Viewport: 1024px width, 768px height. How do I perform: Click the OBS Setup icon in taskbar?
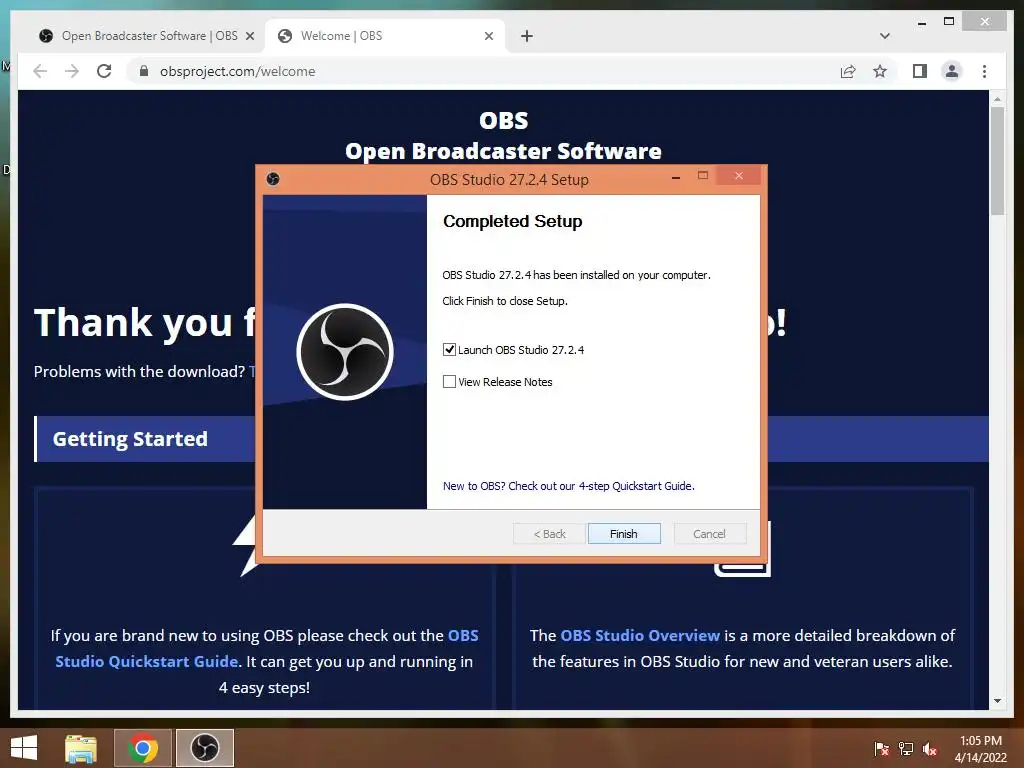pos(204,748)
